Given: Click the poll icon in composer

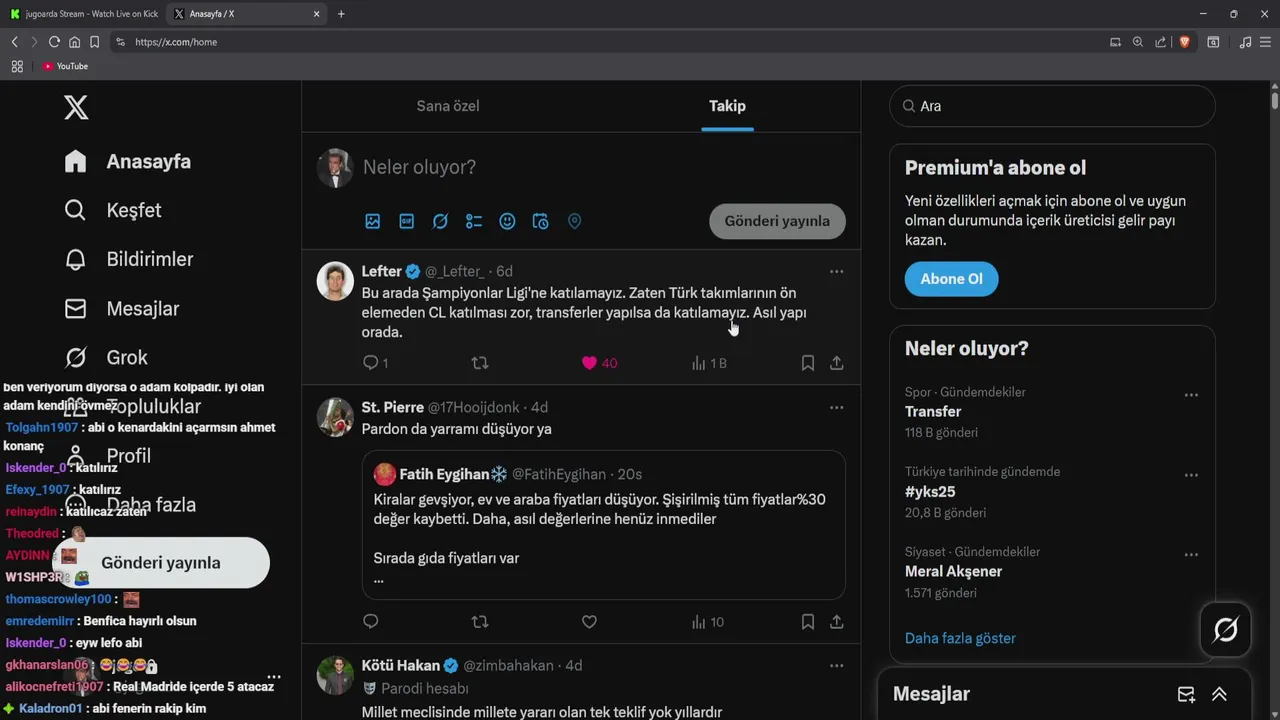Looking at the screenshot, I should (474, 221).
